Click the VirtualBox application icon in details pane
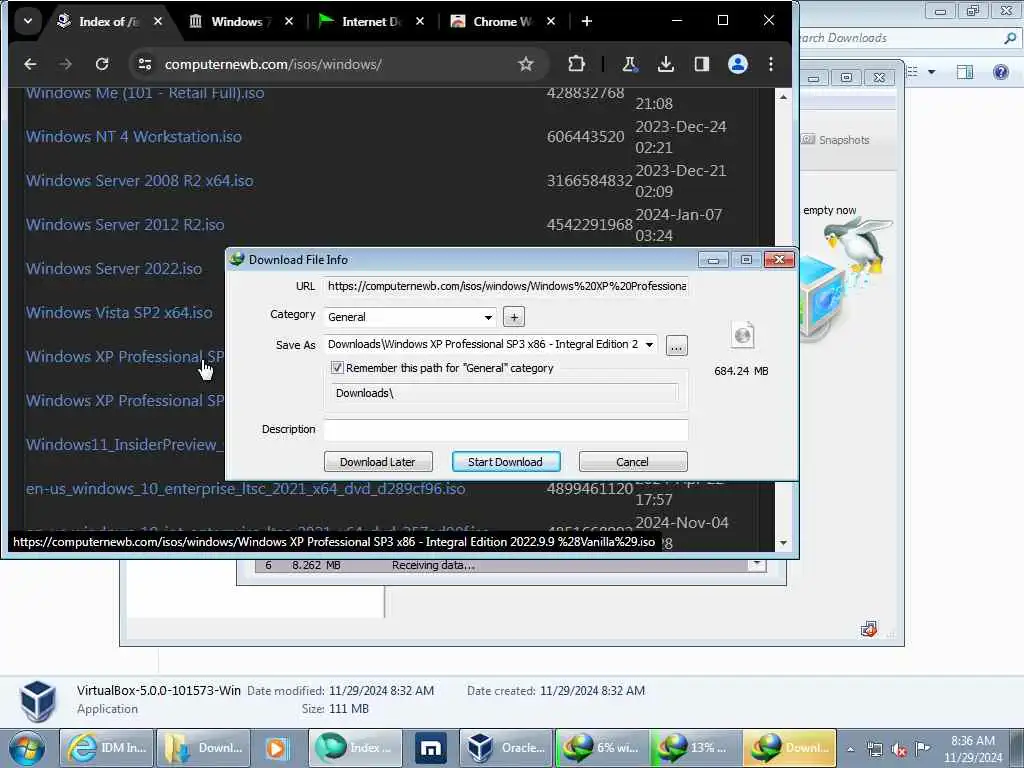The height and width of the screenshot is (768, 1024). [37, 701]
